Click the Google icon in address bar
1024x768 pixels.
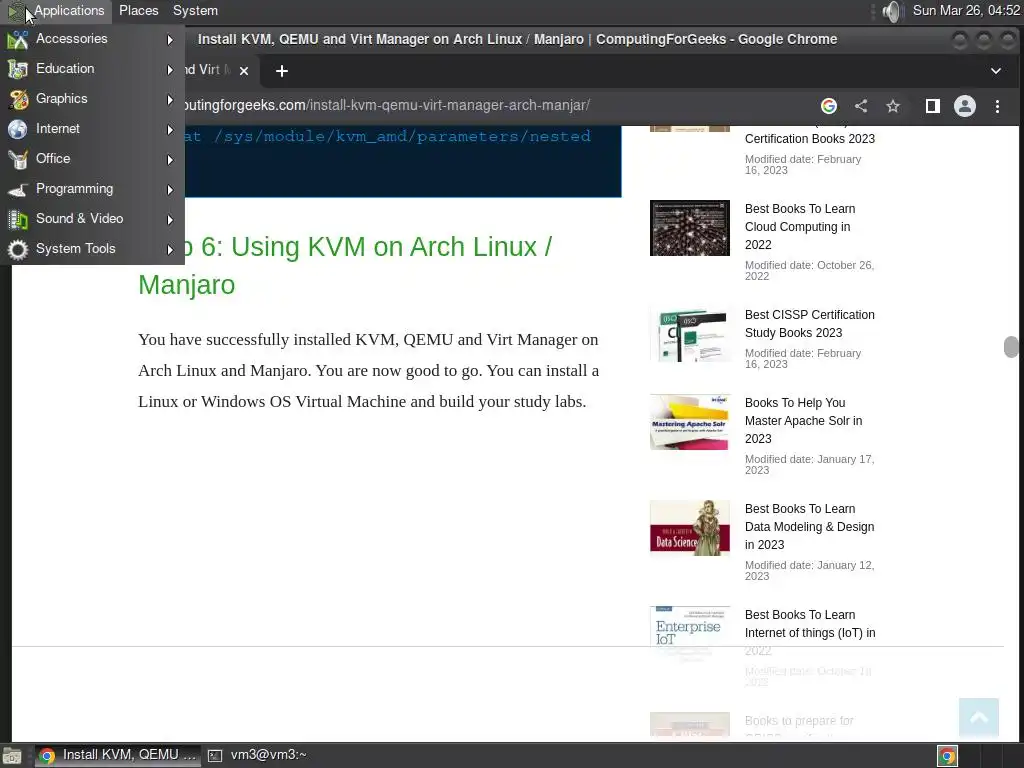[829, 106]
